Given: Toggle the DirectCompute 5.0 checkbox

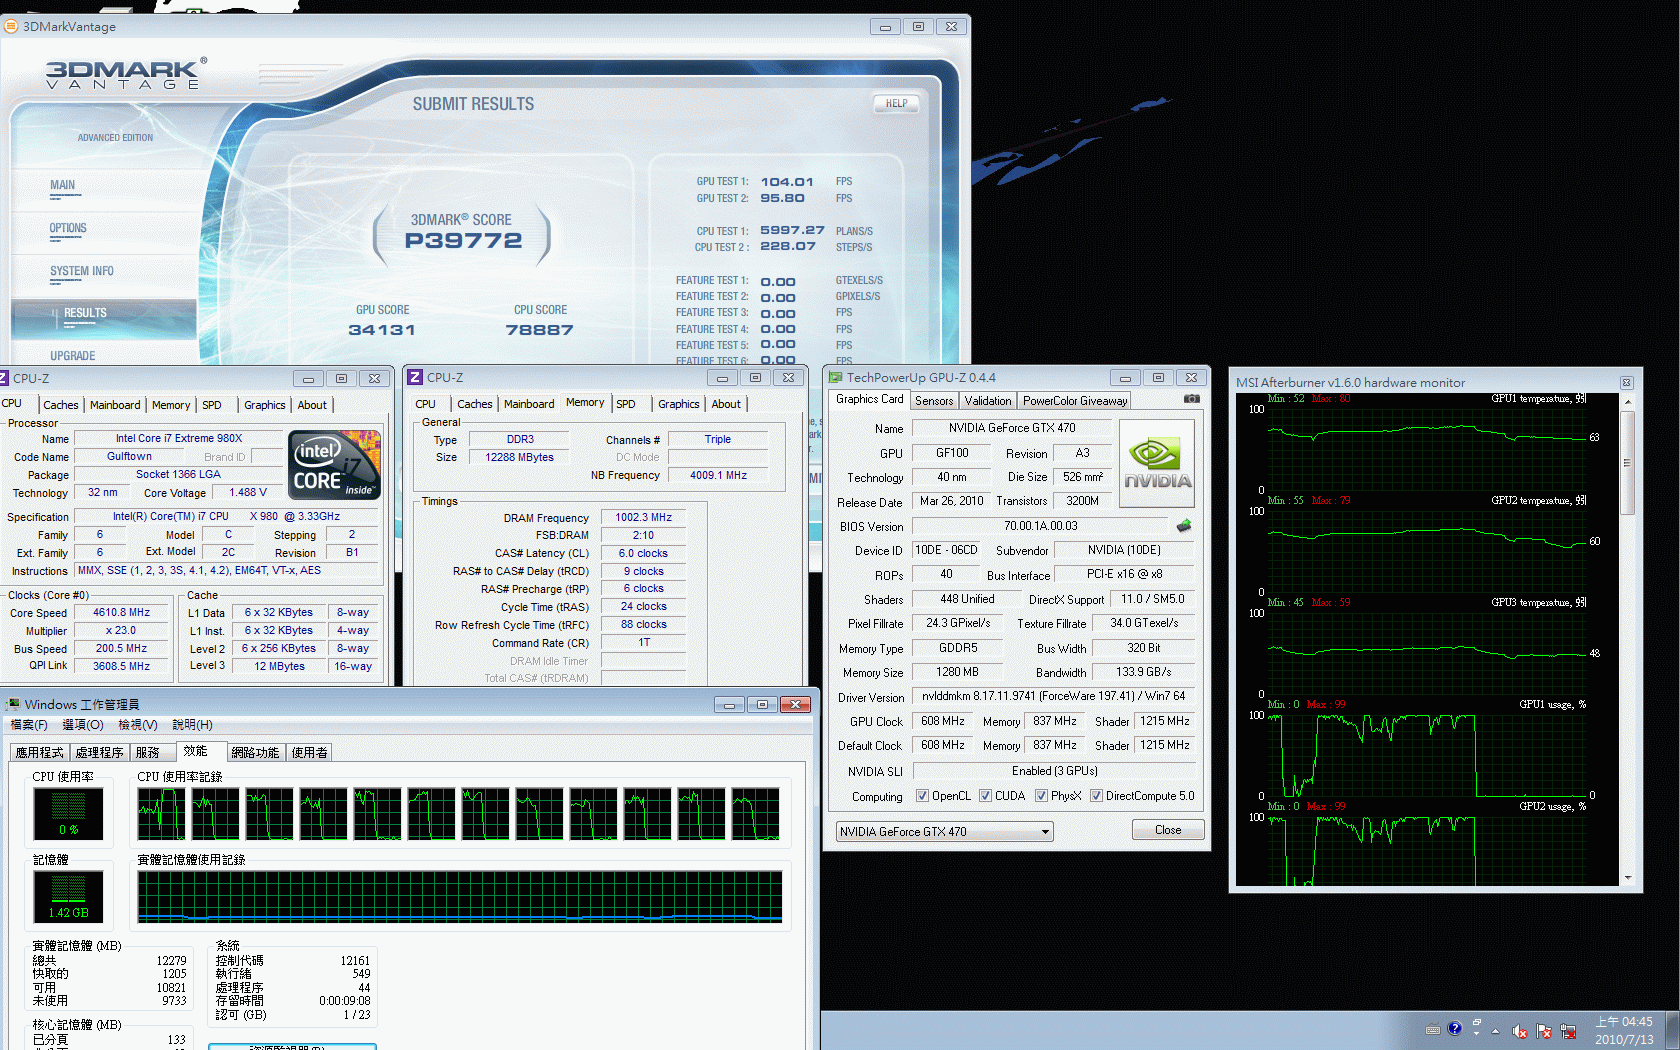Looking at the screenshot, I should 1096,796.
